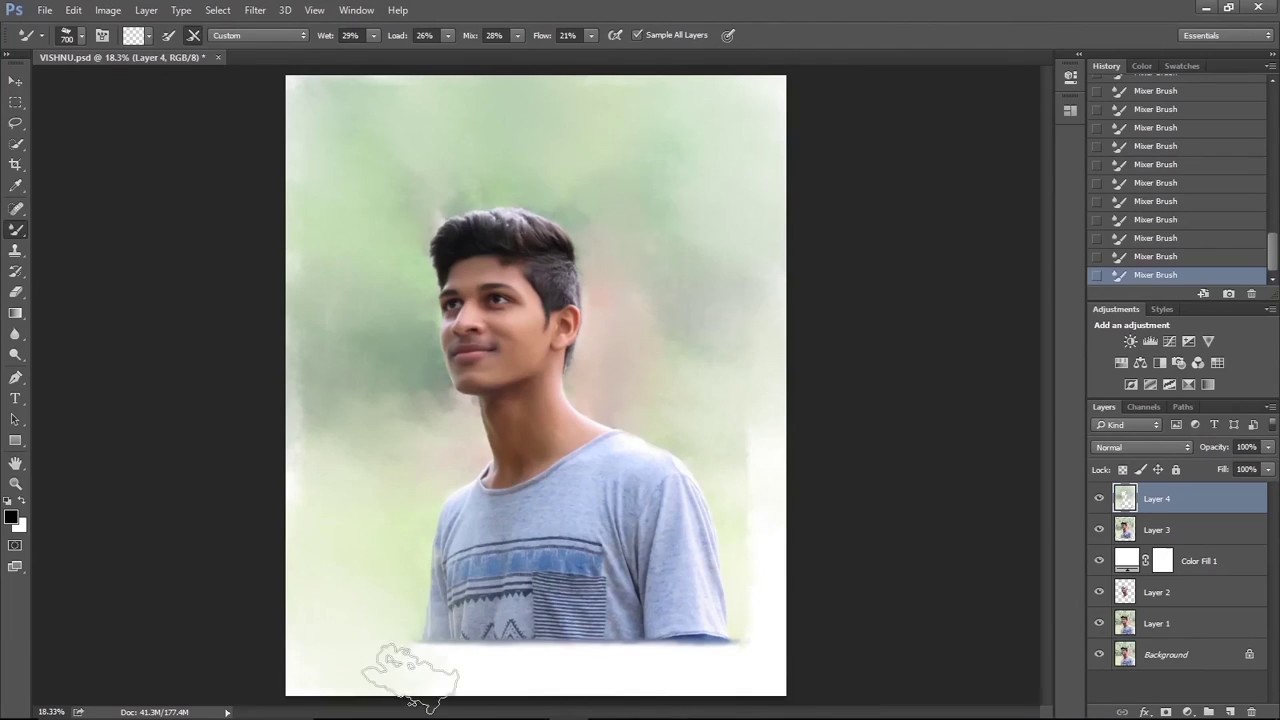Viewport: 1280px width, 720px height.
Task: Hide Layer 1 visibility eye
Action: [1099, 623]
